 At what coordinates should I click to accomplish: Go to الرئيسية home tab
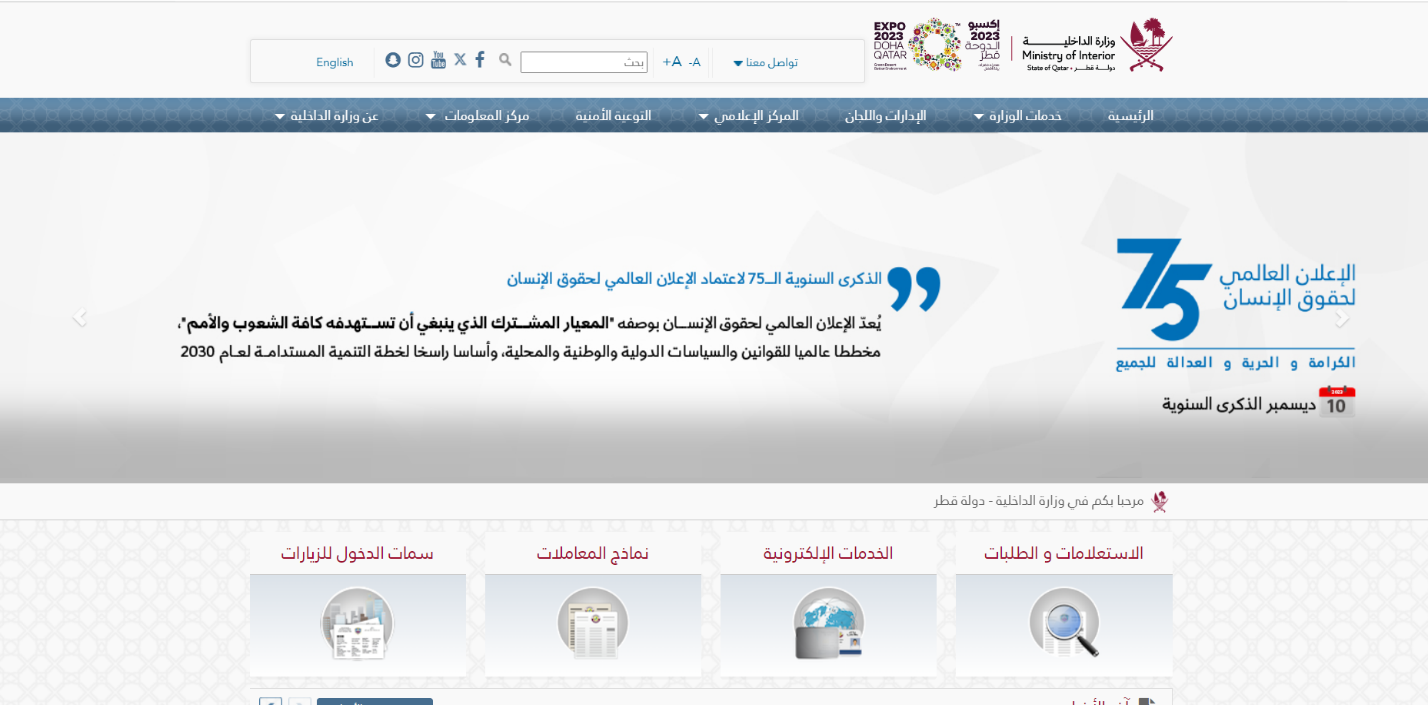tap(1130, 116)
